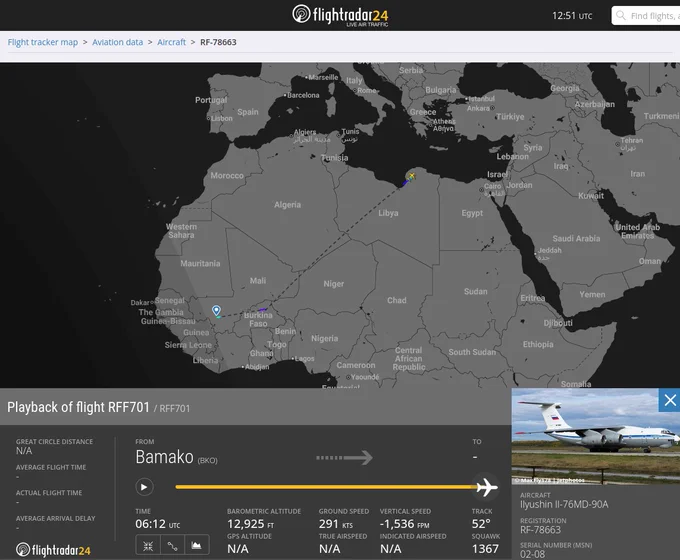This screenshot has height=560, width=680.
Task: Click the search magnifier icon
Action: [621, 16]
